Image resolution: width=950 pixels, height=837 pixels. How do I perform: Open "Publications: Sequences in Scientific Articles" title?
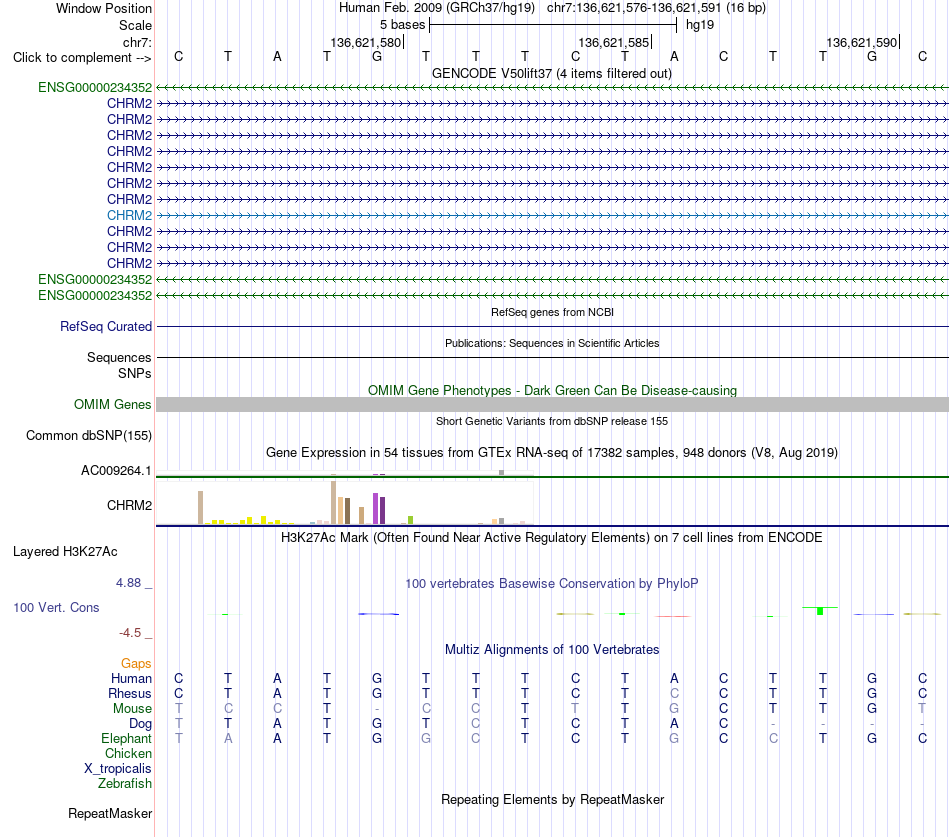552,343
